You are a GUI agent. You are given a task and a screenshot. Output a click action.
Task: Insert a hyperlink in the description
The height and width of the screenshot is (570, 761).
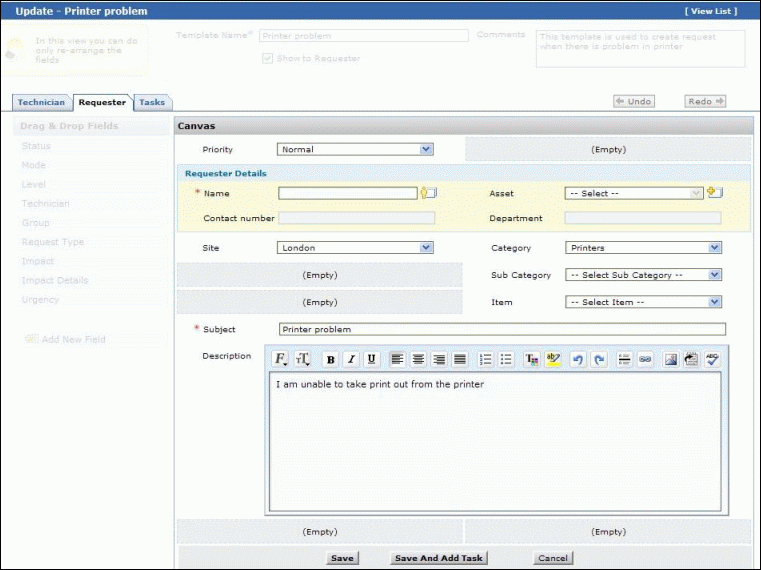click(645, 359)
